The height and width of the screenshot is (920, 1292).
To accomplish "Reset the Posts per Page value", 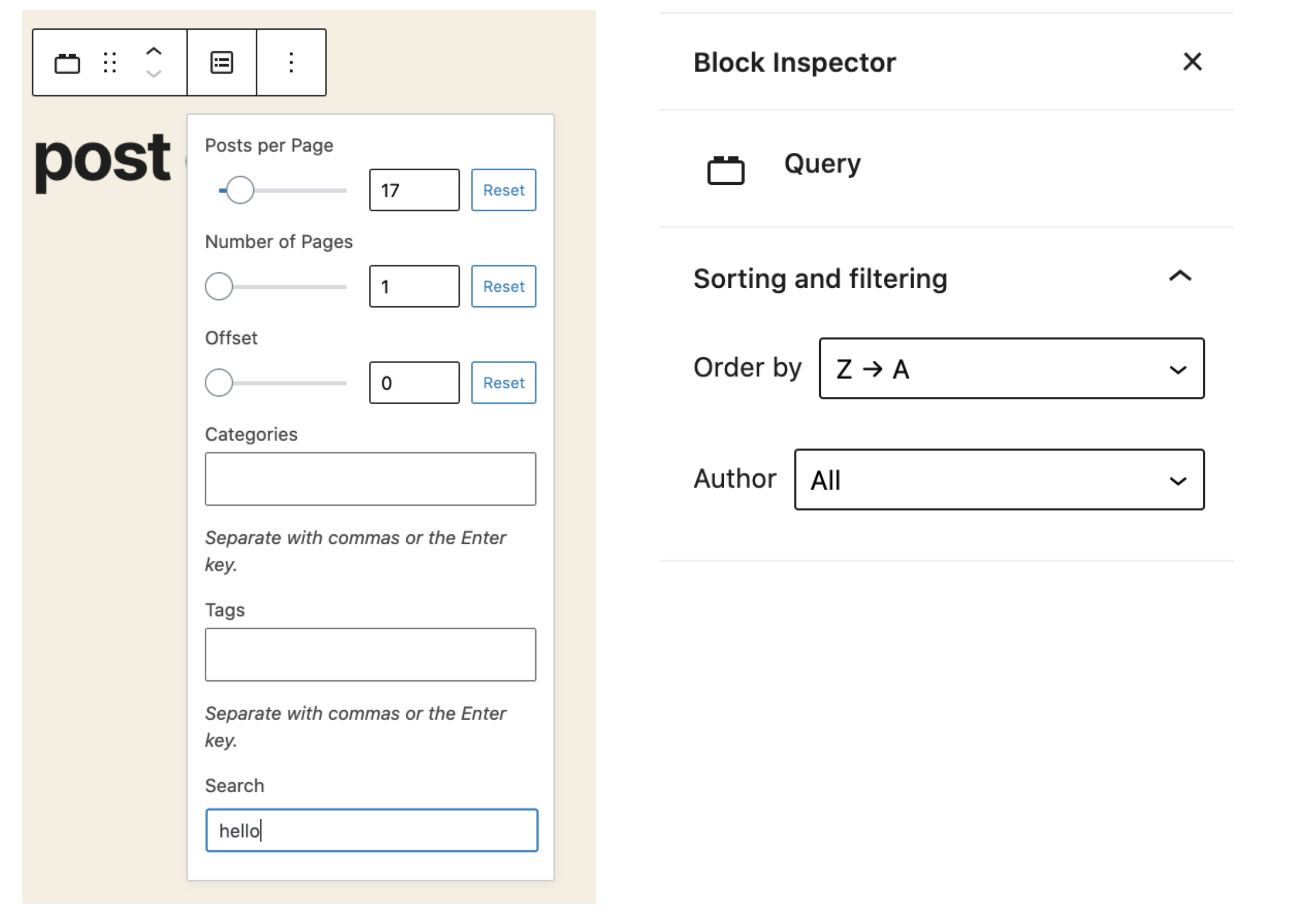I will coord(503,190).
